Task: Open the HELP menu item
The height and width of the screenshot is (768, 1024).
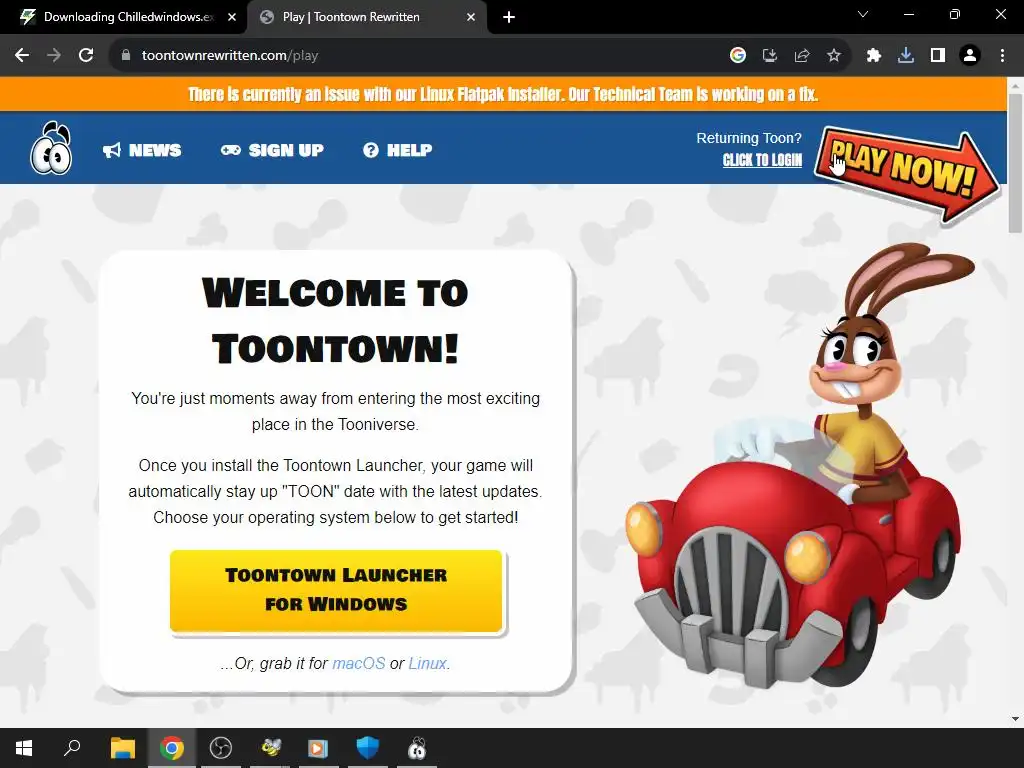Action: coord(398,150)
